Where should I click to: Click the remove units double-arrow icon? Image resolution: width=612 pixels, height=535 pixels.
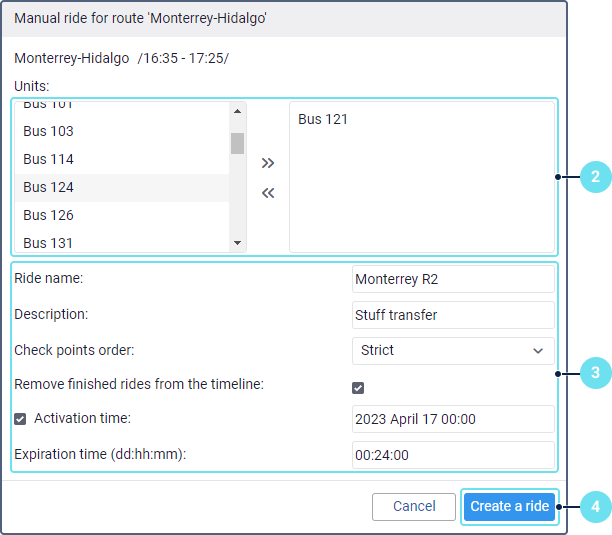point(267,193)
